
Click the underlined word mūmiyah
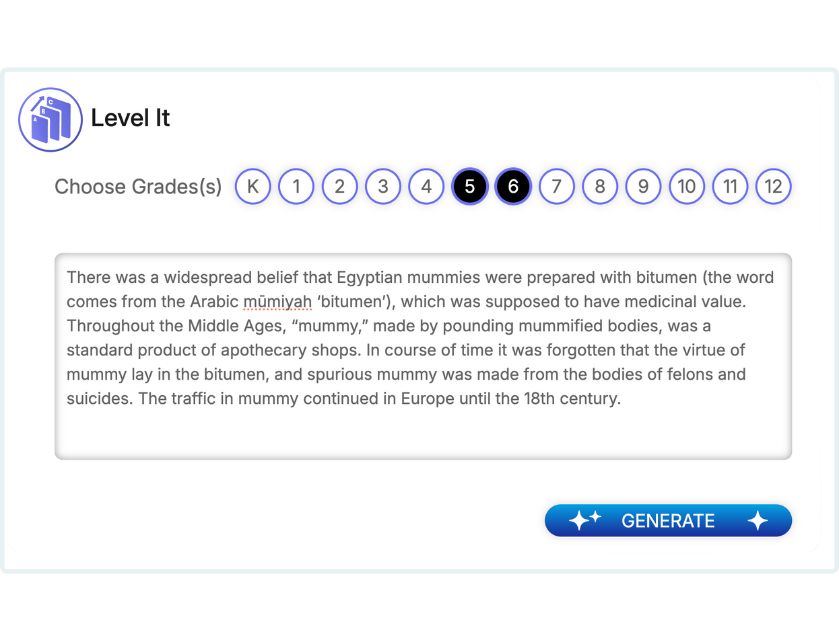277,301
